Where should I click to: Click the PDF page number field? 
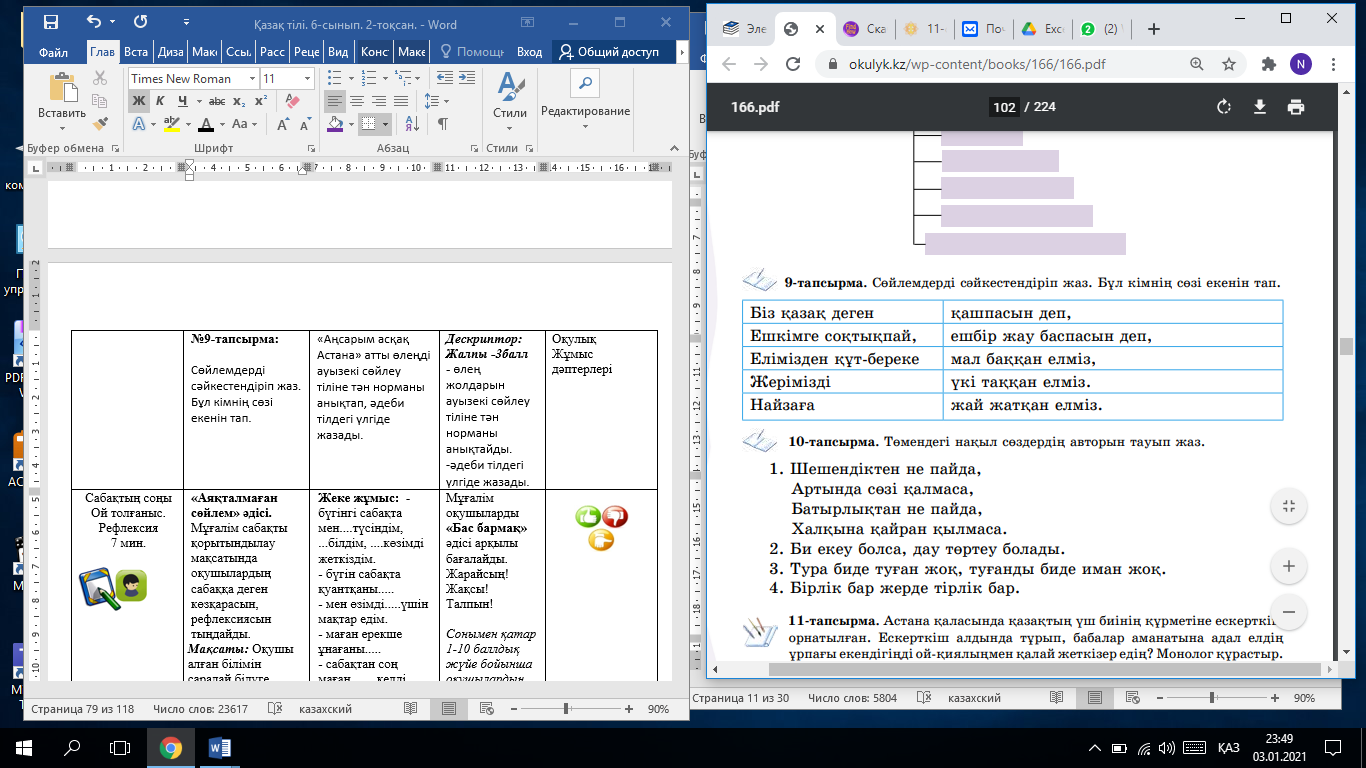1004,107
